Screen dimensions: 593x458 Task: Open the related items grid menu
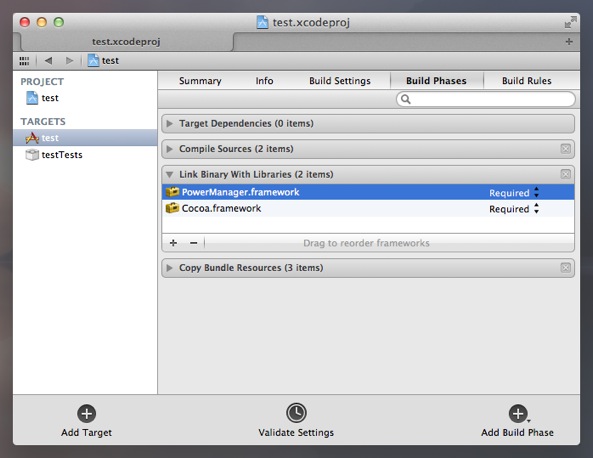(x=24, y=61)
